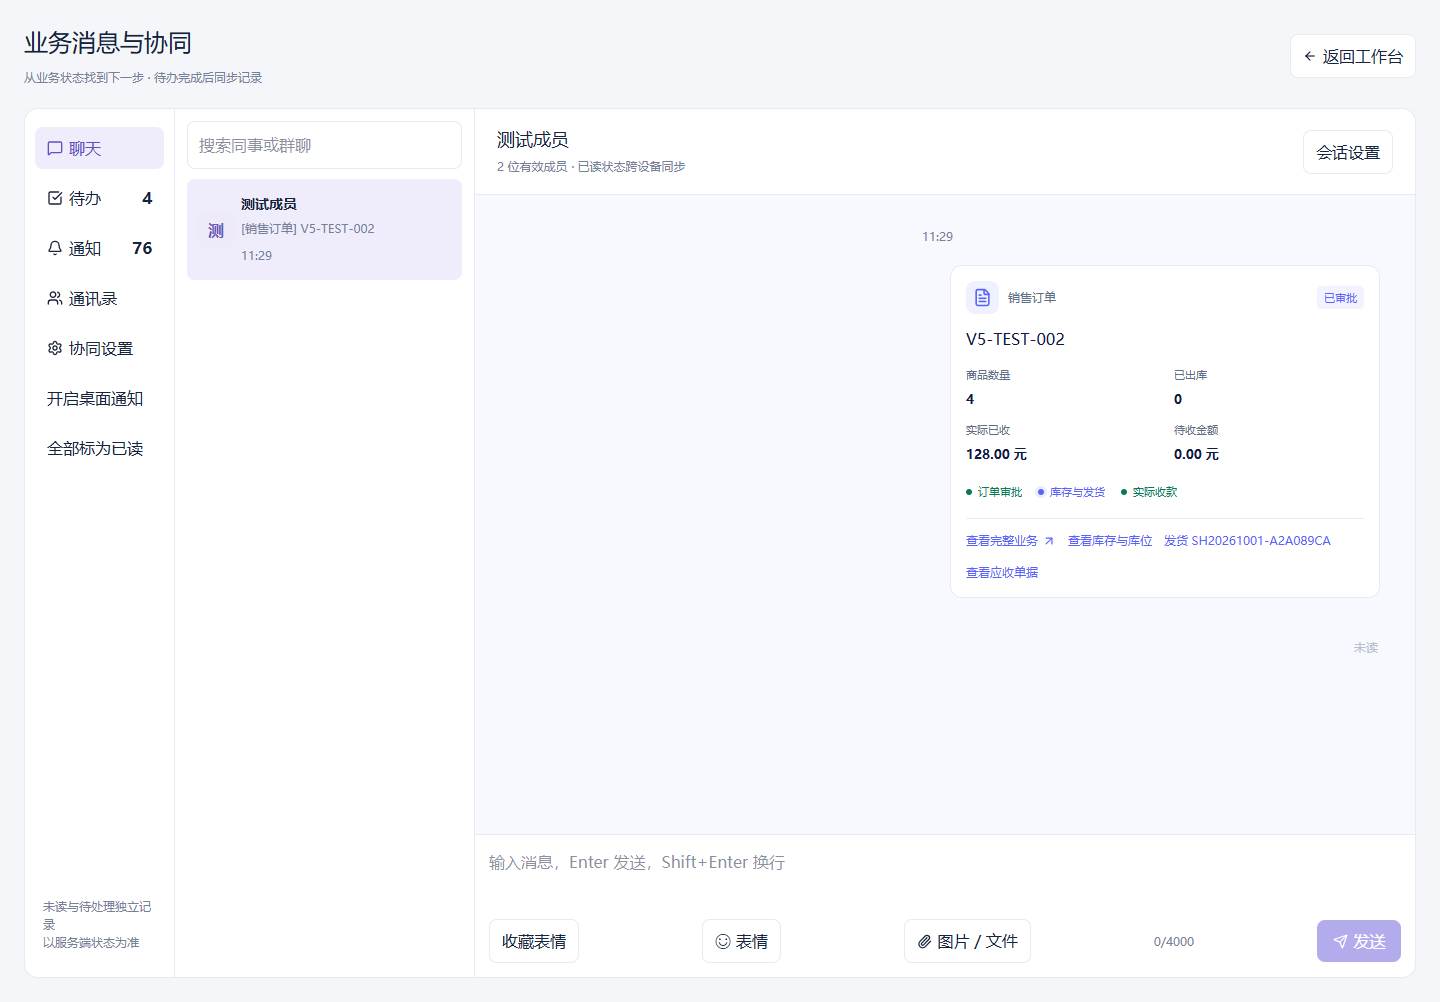
Task: Open the 查看库存与库位 link
Action: (x=1110, y=541)
